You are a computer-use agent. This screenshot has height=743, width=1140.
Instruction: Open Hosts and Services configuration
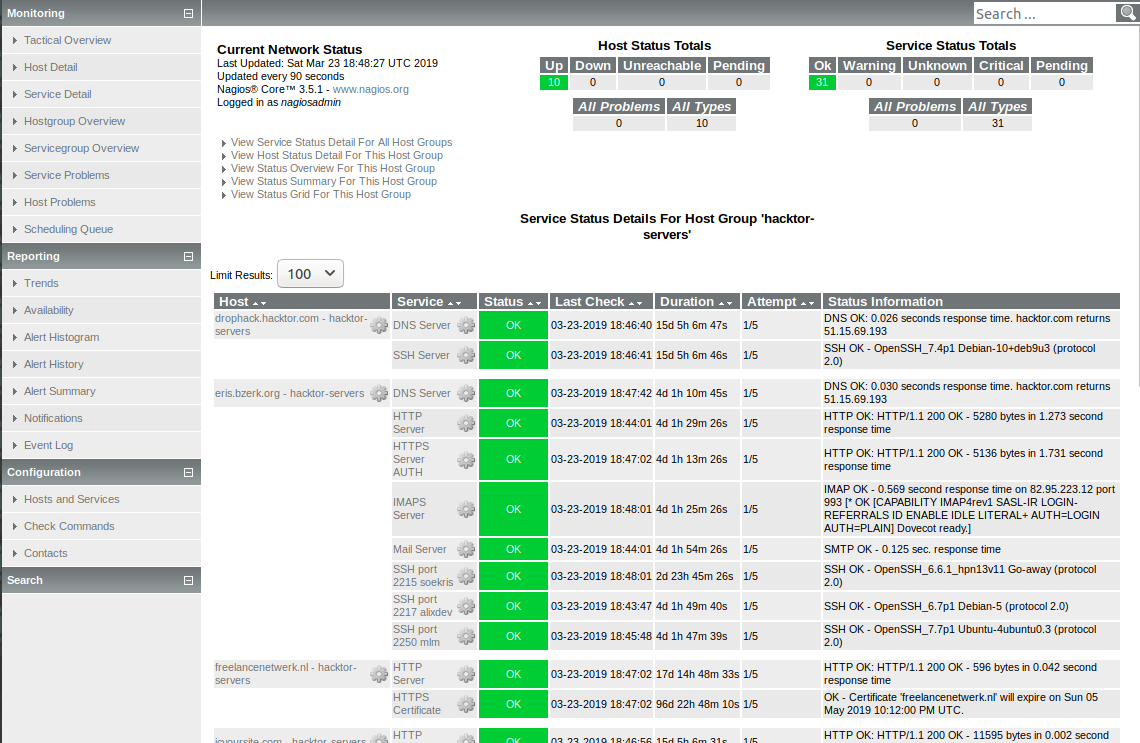point(72,499)
